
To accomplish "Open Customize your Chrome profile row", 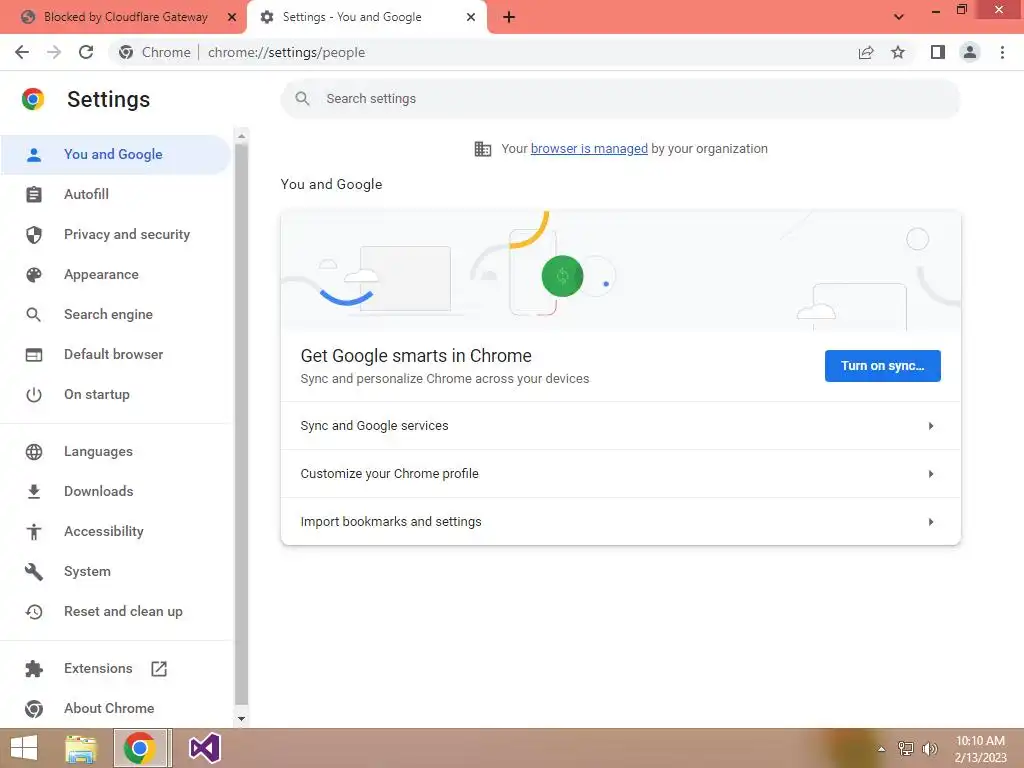I will point(620,473).
